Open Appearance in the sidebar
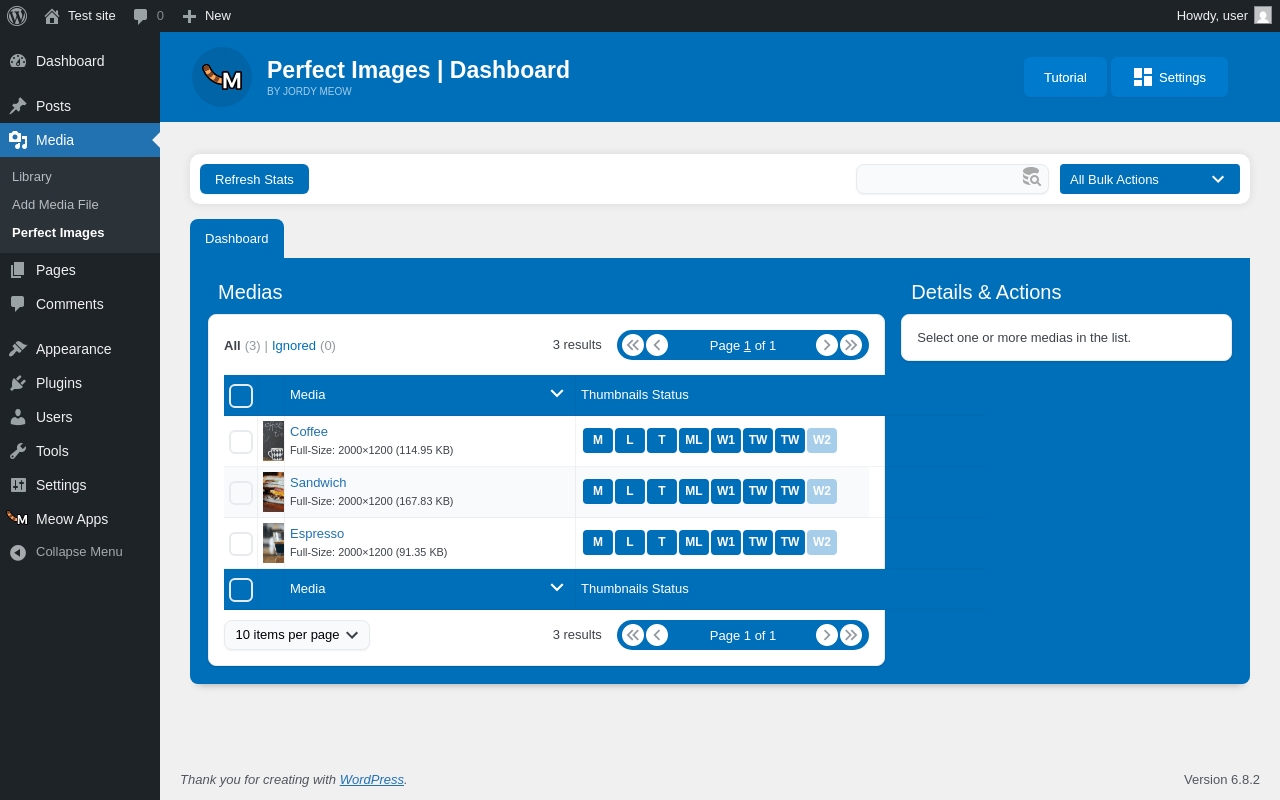The image size is (1280, 800). tap(80, 349)
